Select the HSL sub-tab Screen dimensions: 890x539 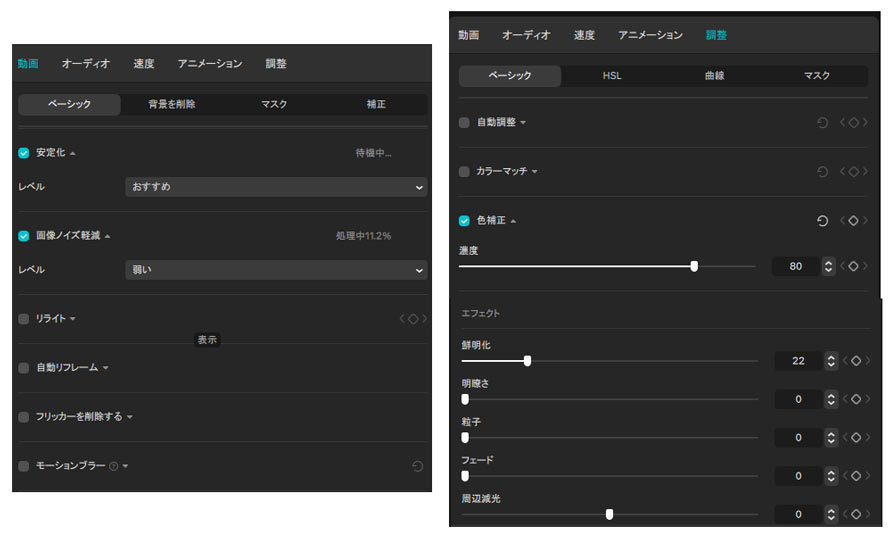click(x=612, y=75)
